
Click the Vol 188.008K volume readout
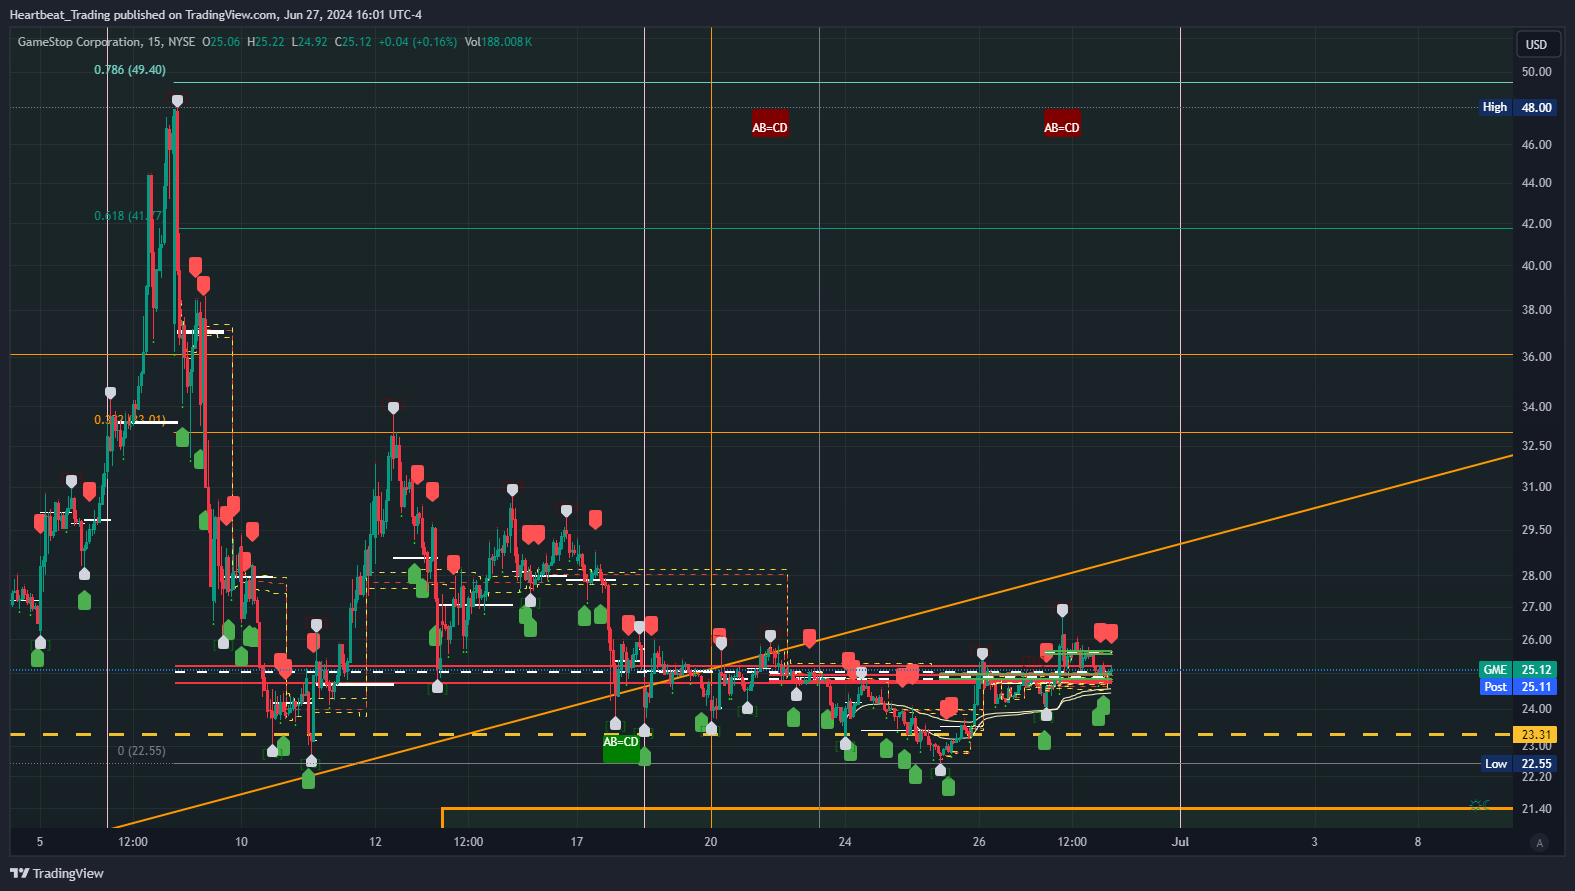click(498, 42)
